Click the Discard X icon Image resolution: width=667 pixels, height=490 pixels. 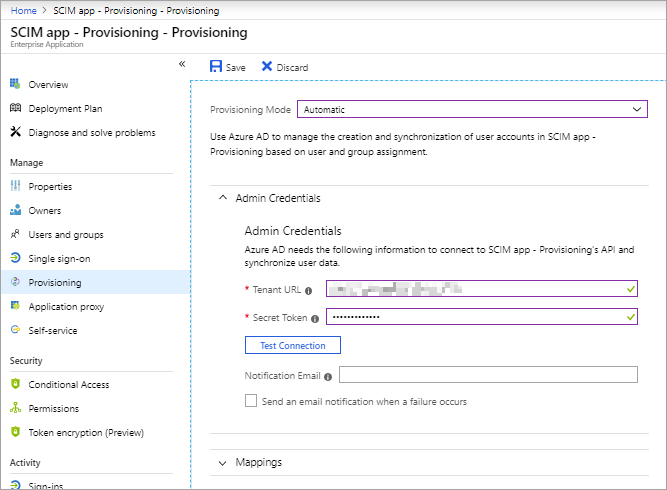click(x=267, y=66)
